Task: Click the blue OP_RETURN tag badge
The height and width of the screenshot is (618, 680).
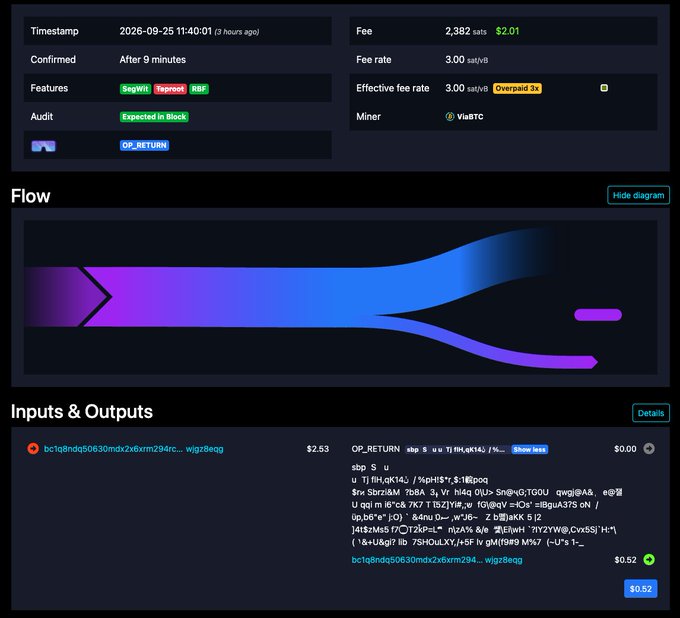Action: click(x=144, y=145)
